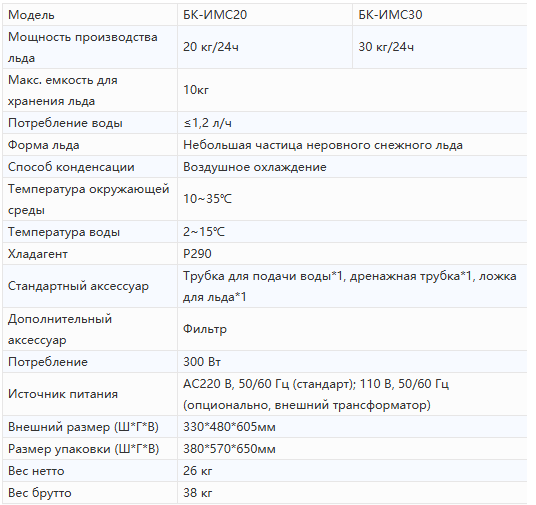Click the 10~35℃ ambient temperature value

[x=207, y=199]
